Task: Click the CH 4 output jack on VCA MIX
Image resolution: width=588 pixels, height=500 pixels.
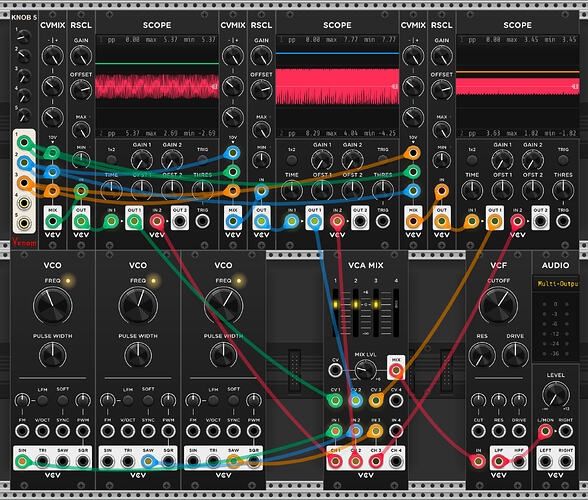Action: click(396, 461)
